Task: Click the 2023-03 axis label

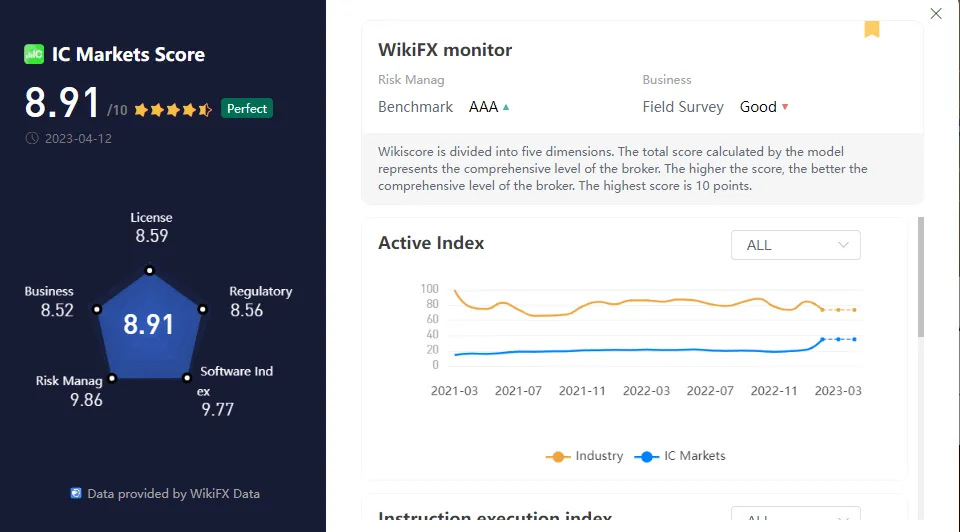Action: coord(838,391)
